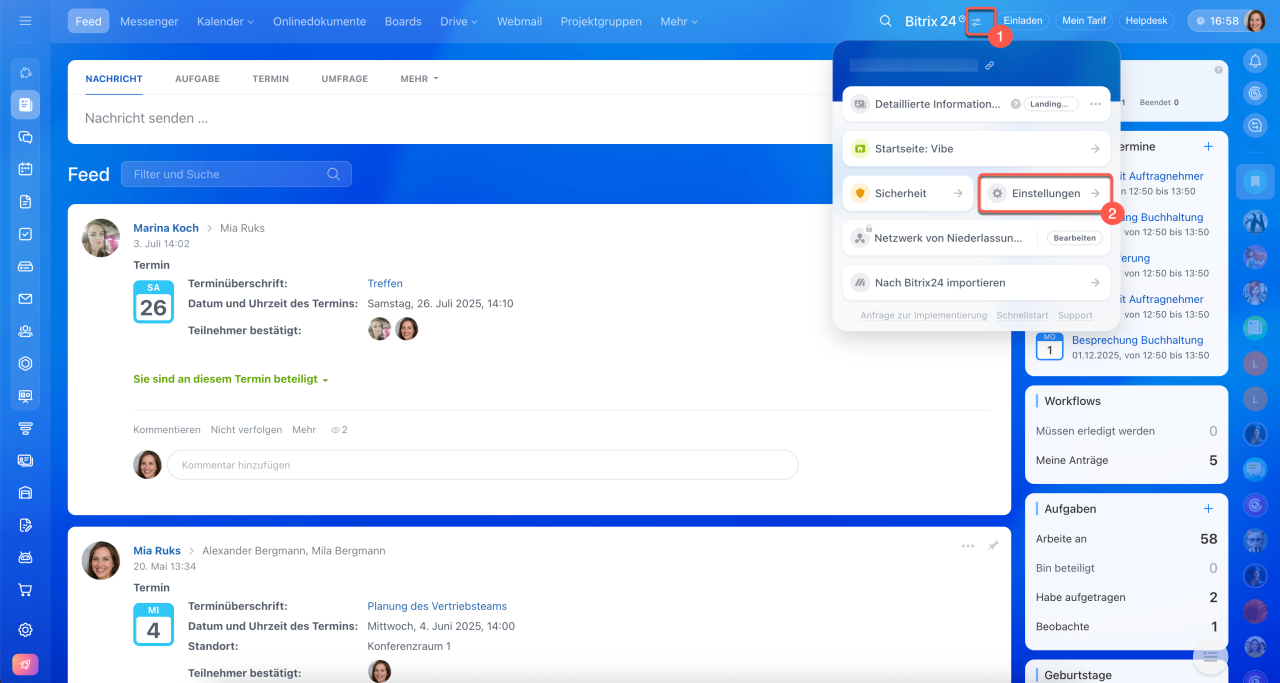
Task: Click the Kommentieren link
Action: point(167,430)
